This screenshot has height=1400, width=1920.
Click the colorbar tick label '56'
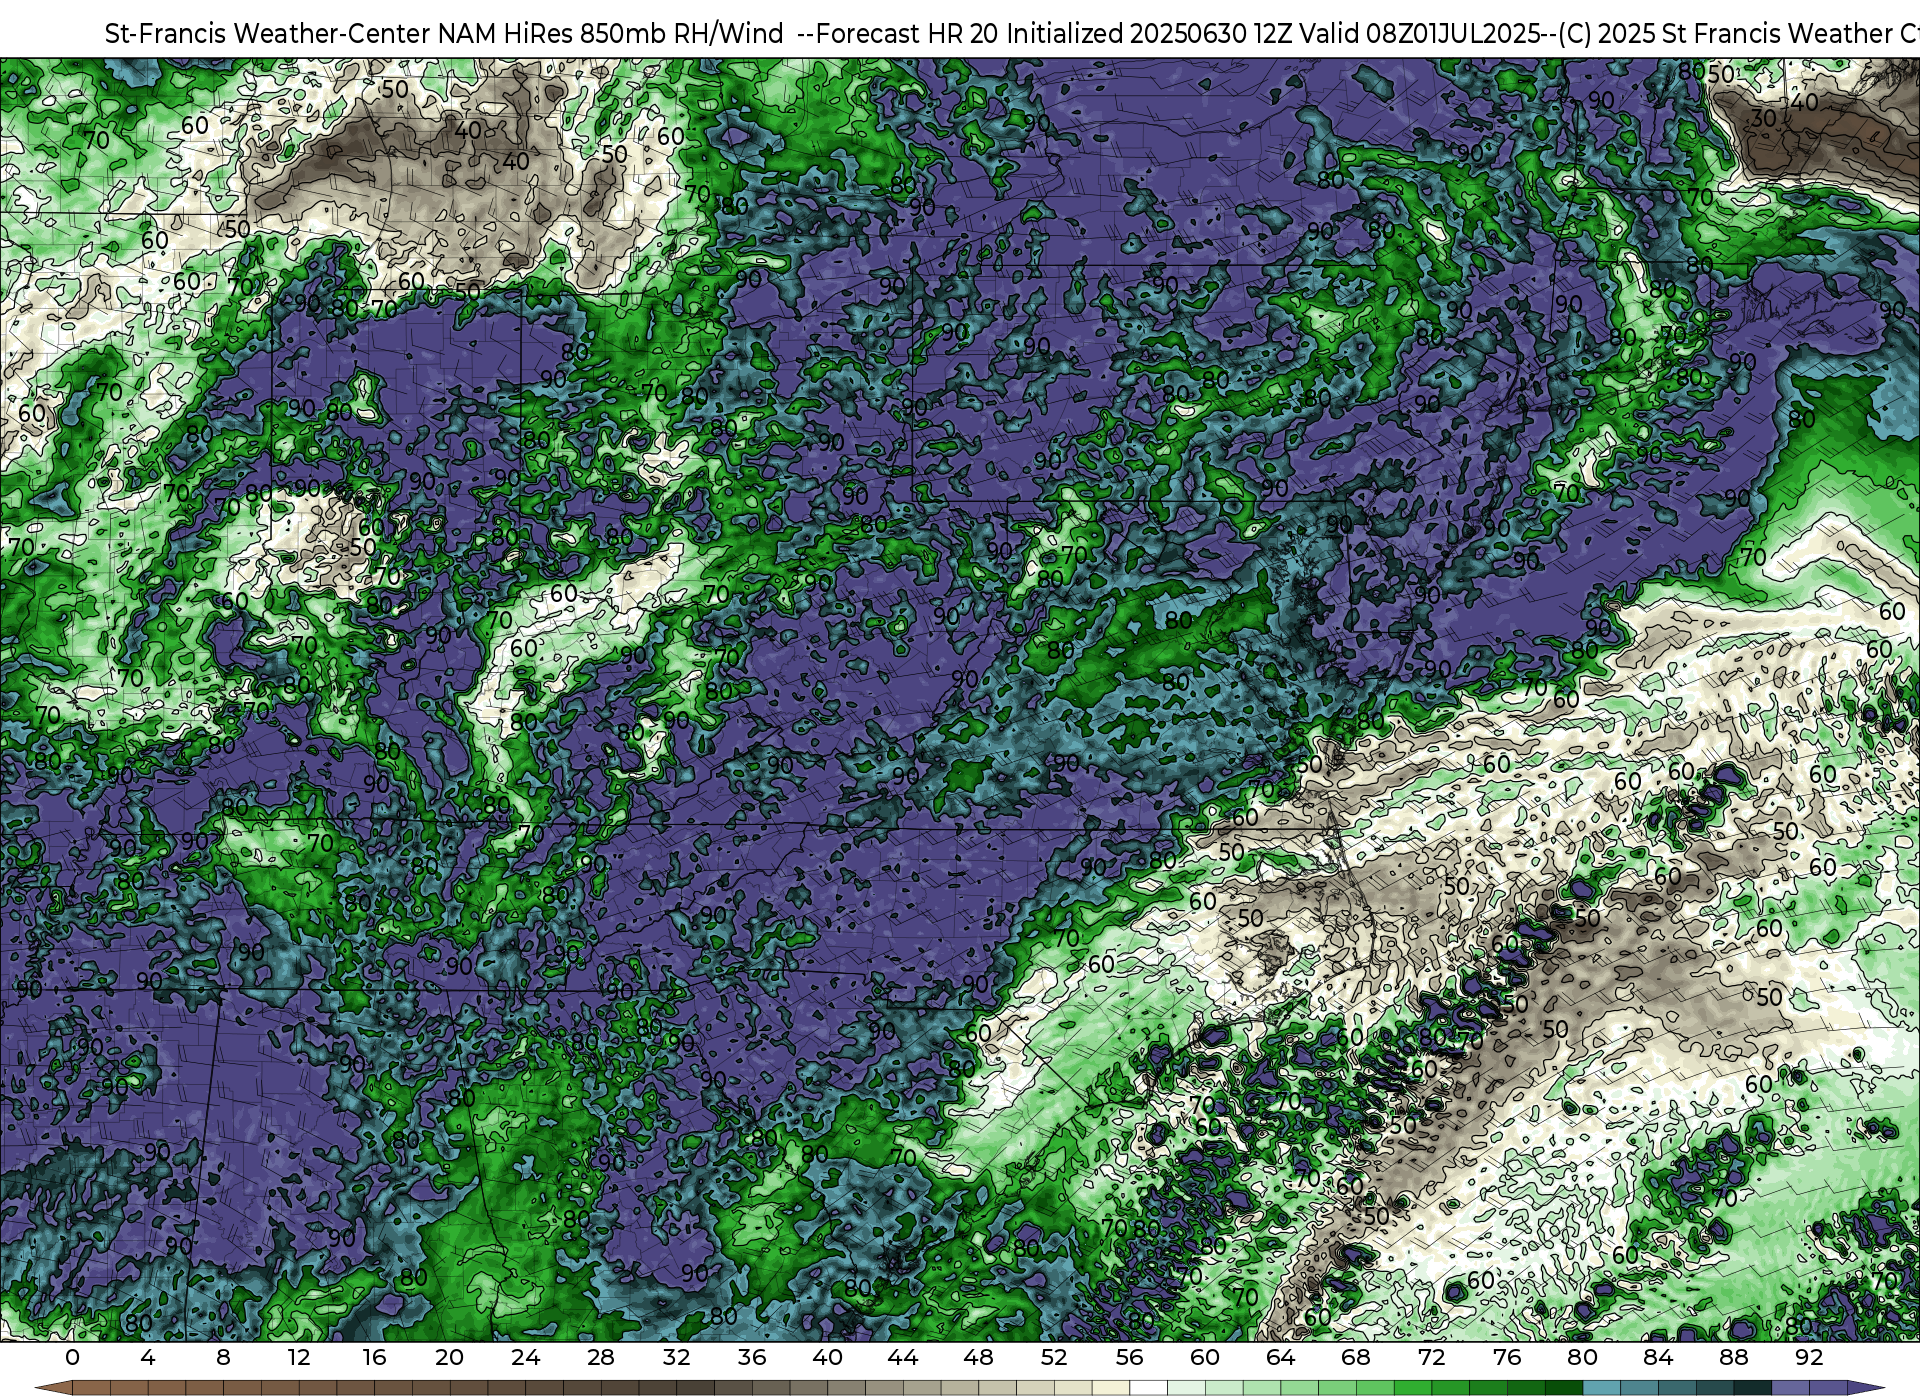1130,1357
